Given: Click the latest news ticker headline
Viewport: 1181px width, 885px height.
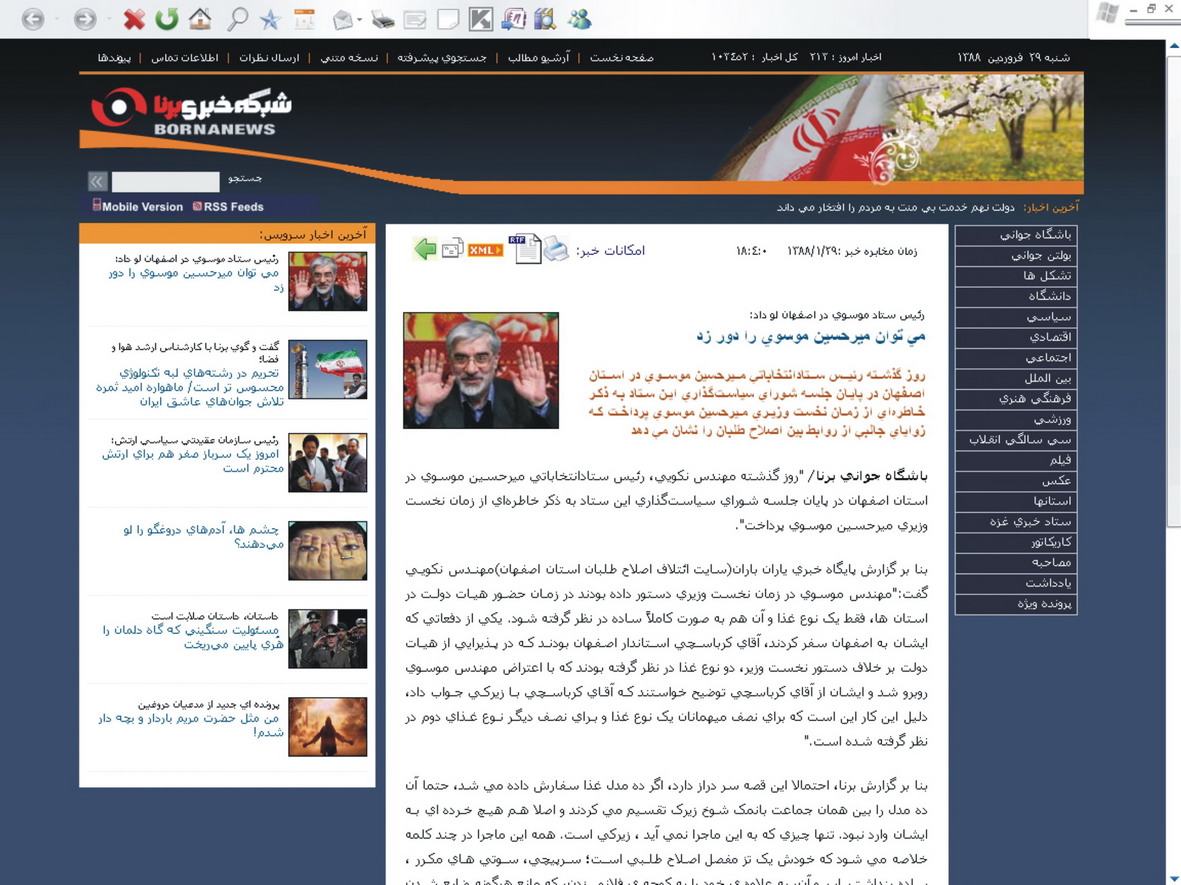Looking at the screenshot, I should coord(896,207).
